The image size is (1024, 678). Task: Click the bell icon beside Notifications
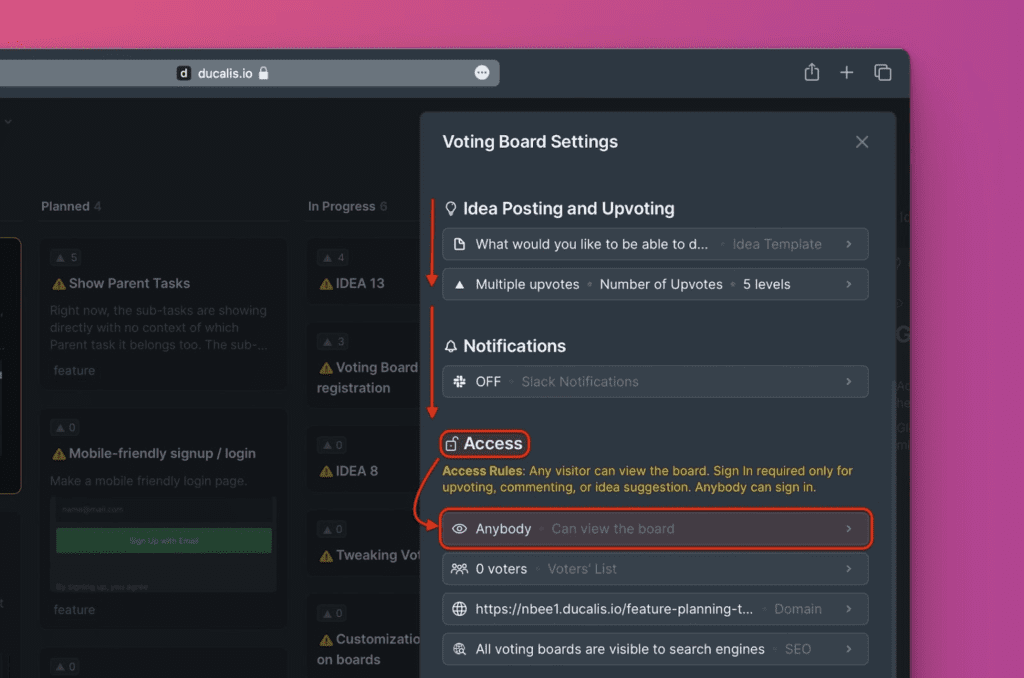click(x=451, y=346)
